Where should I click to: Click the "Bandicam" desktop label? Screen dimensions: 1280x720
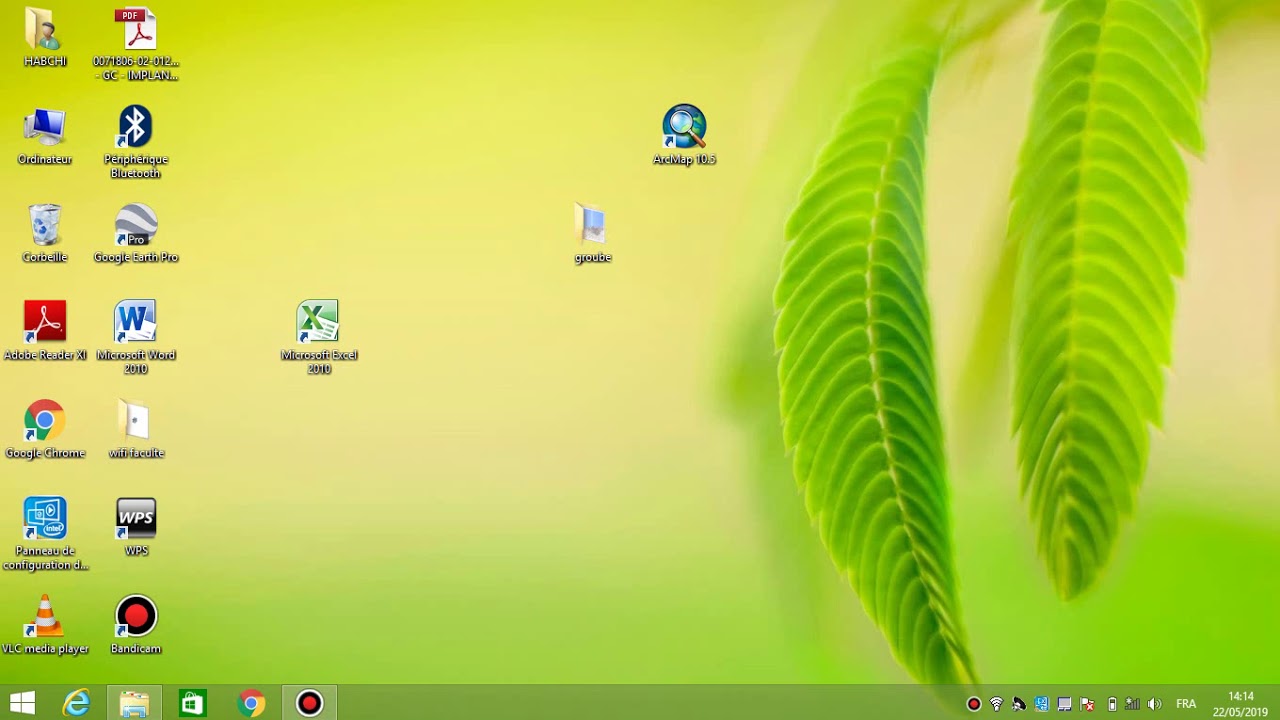136,649
